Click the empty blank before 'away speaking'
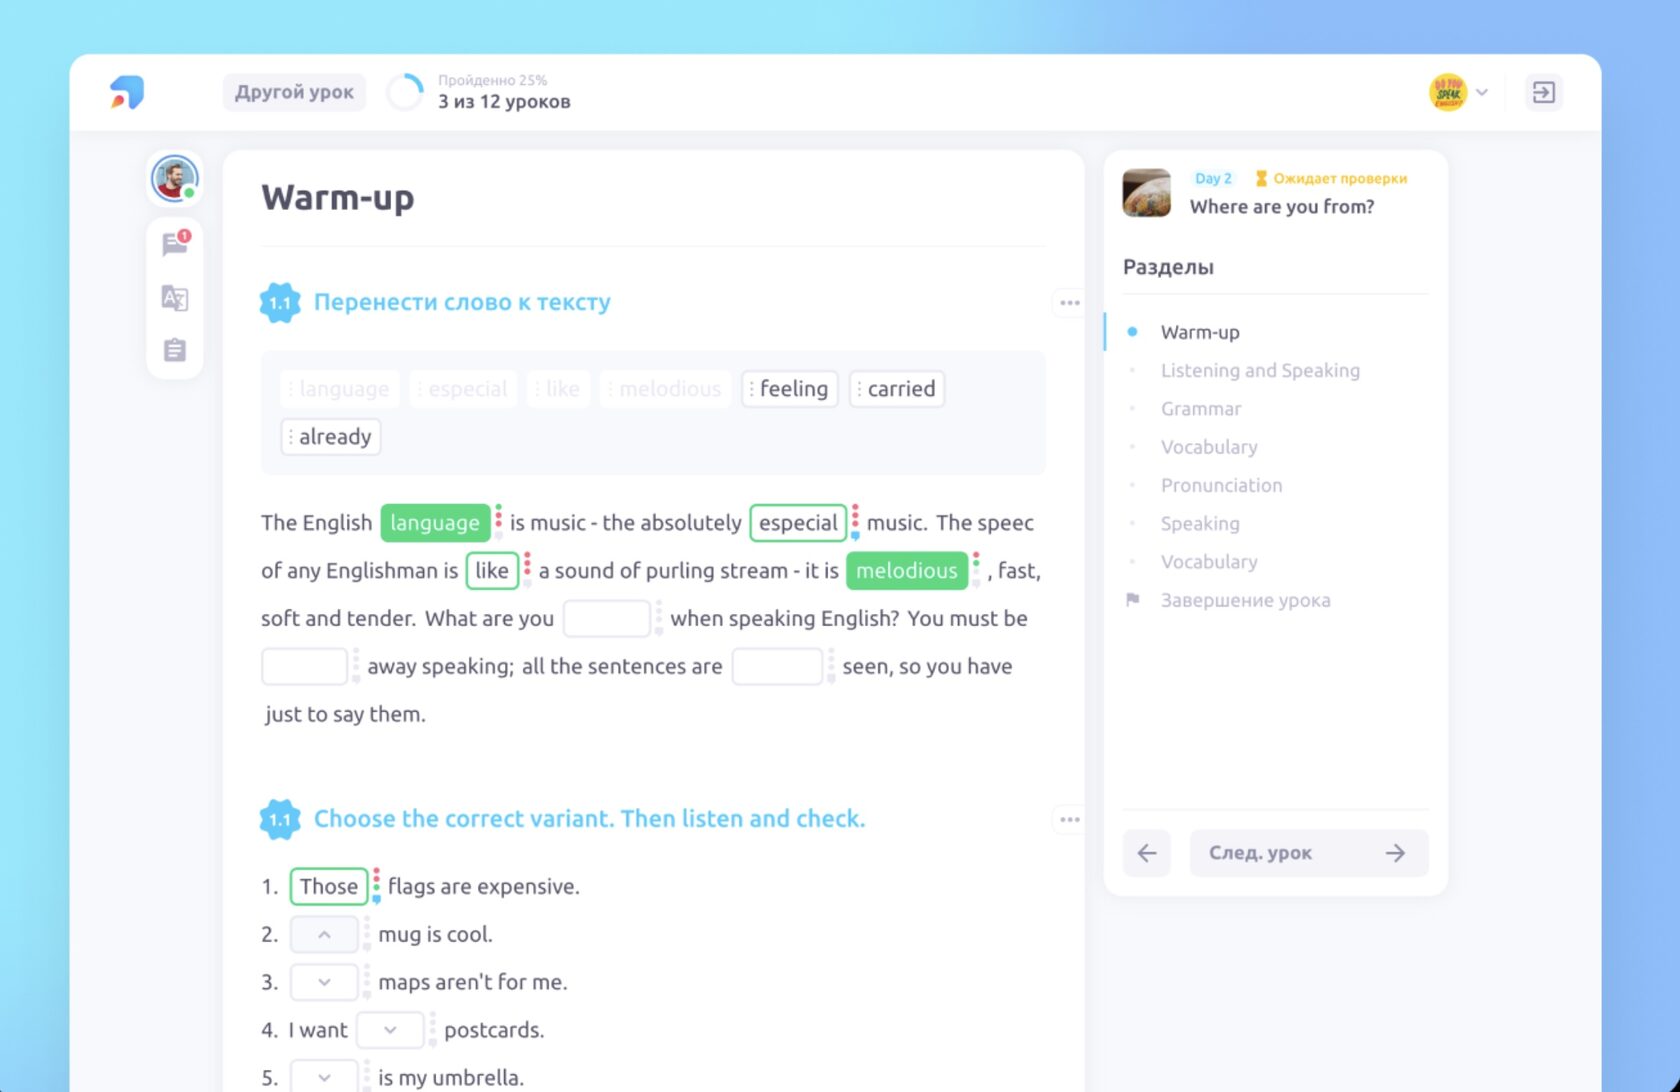 [304, 666]
